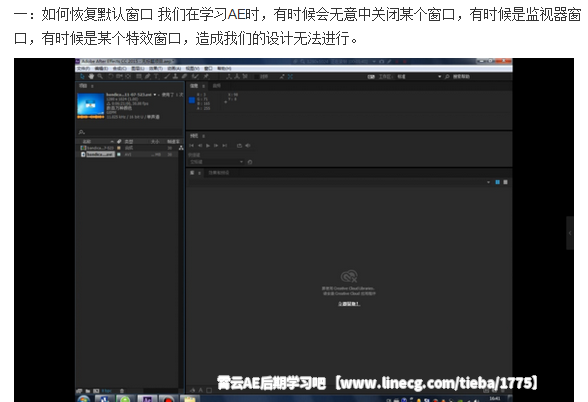This screenshot has width=588, height=402.
Task: Open the 效果 Effect menu
Action: click(x=156, y=69)
